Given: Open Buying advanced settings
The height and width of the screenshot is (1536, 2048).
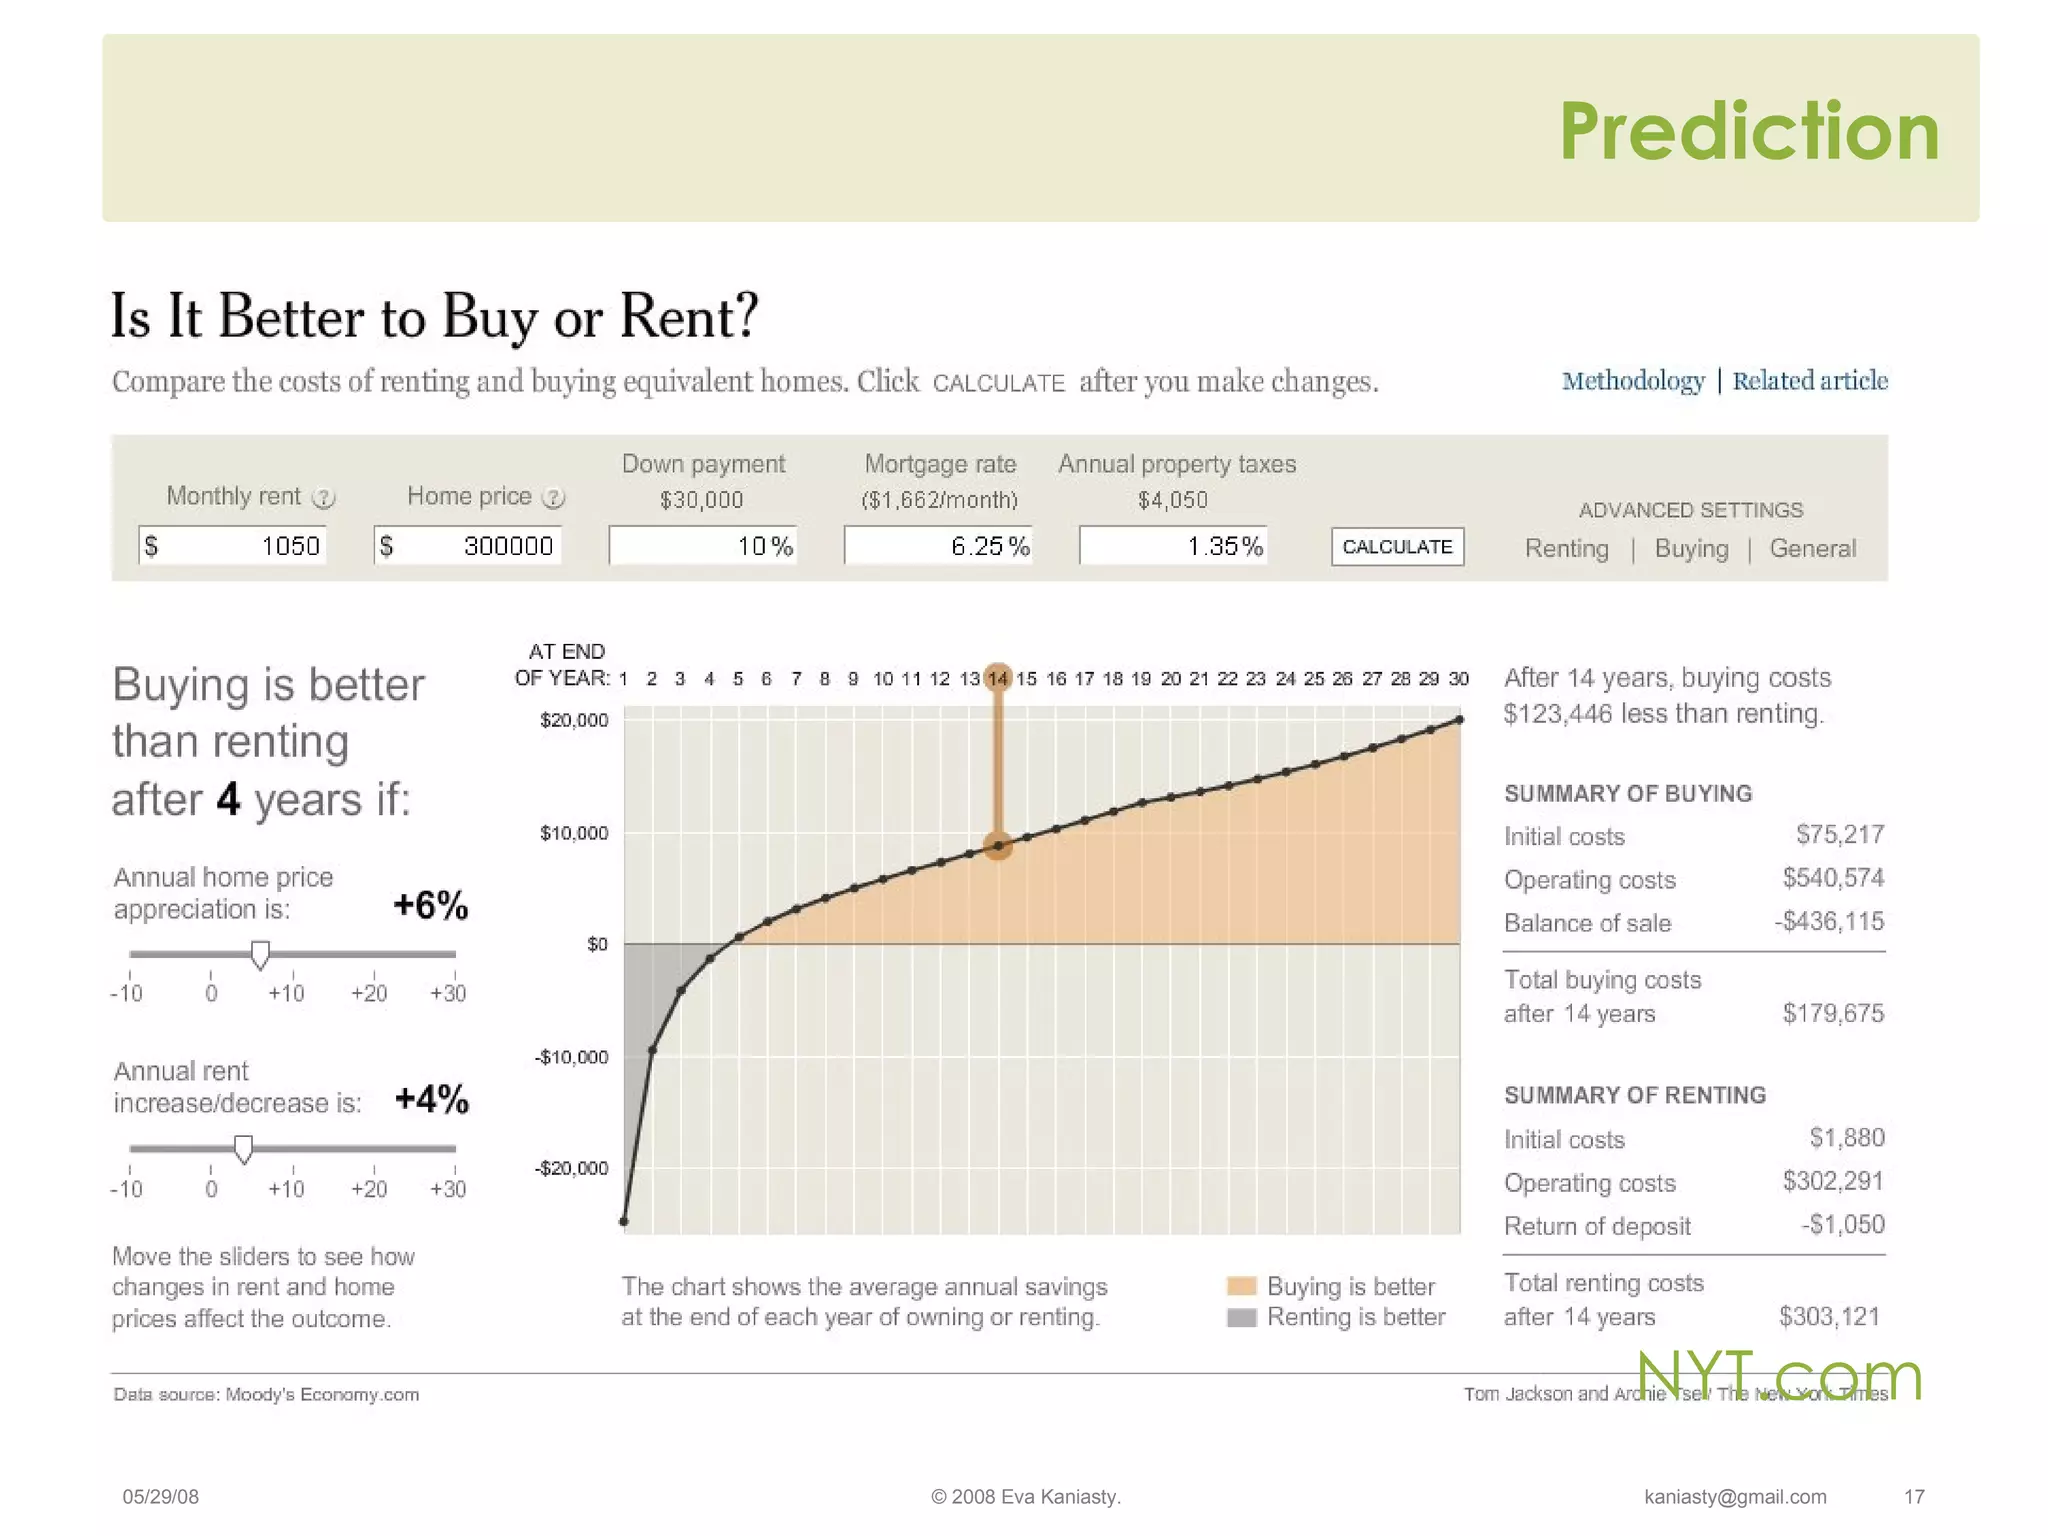Looking at the screenshot, I should (x=1691, y=549).
